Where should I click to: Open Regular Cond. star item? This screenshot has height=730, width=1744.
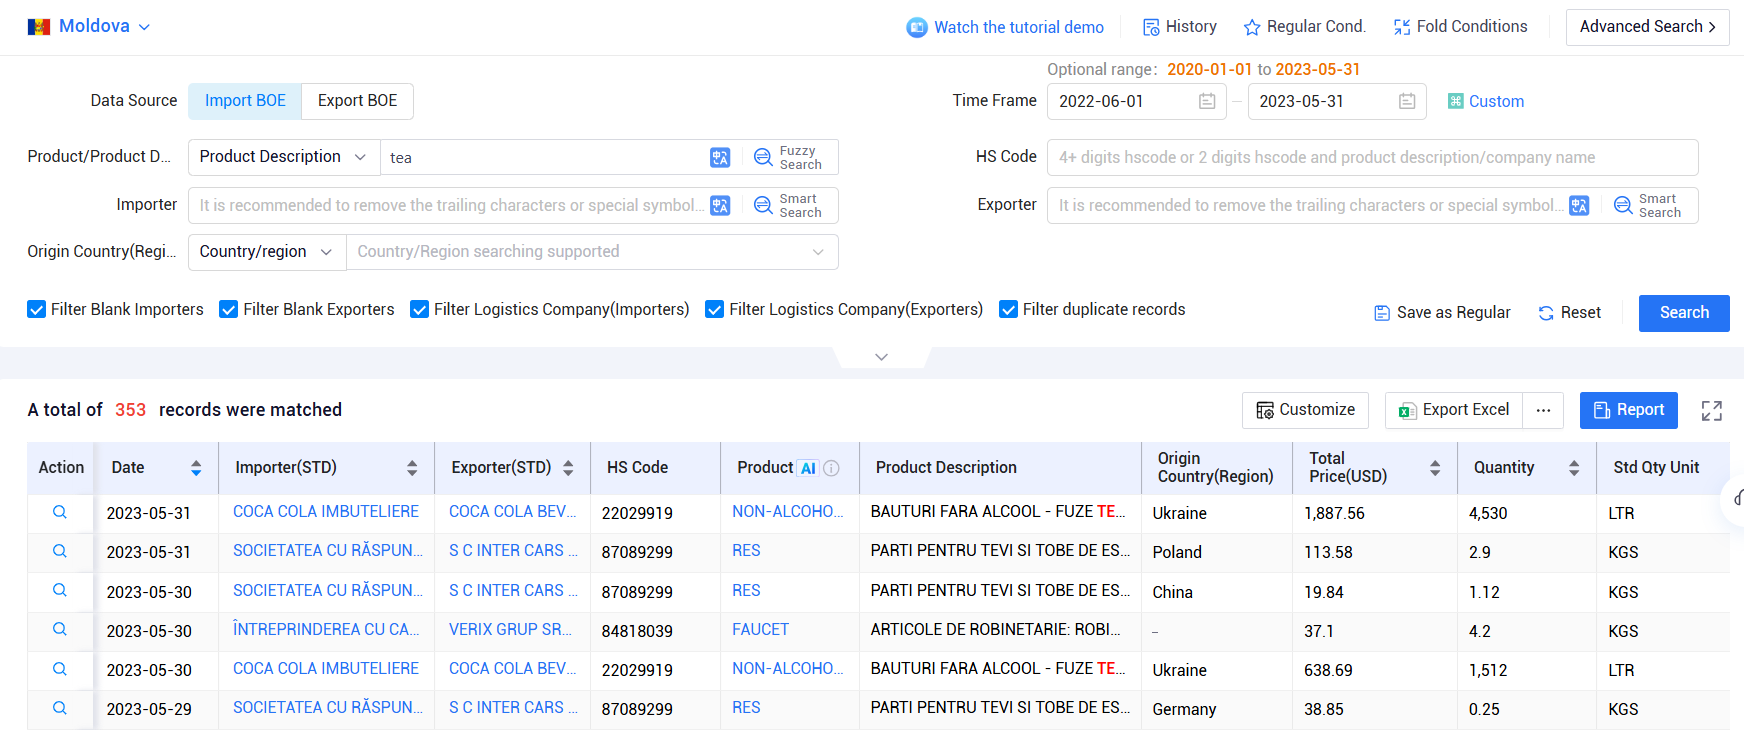(x=1305, y=27)
